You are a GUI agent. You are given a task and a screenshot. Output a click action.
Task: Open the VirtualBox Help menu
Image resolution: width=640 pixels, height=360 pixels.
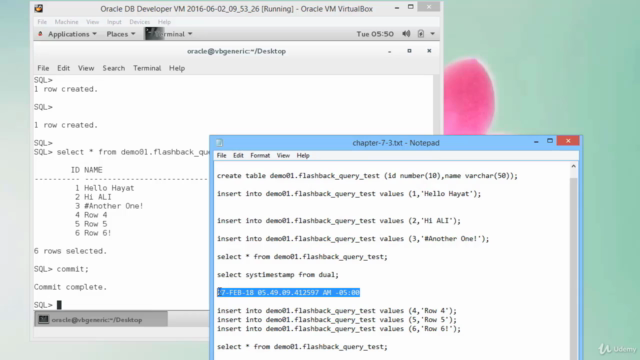pyautogui.click(x=164, y=22)
